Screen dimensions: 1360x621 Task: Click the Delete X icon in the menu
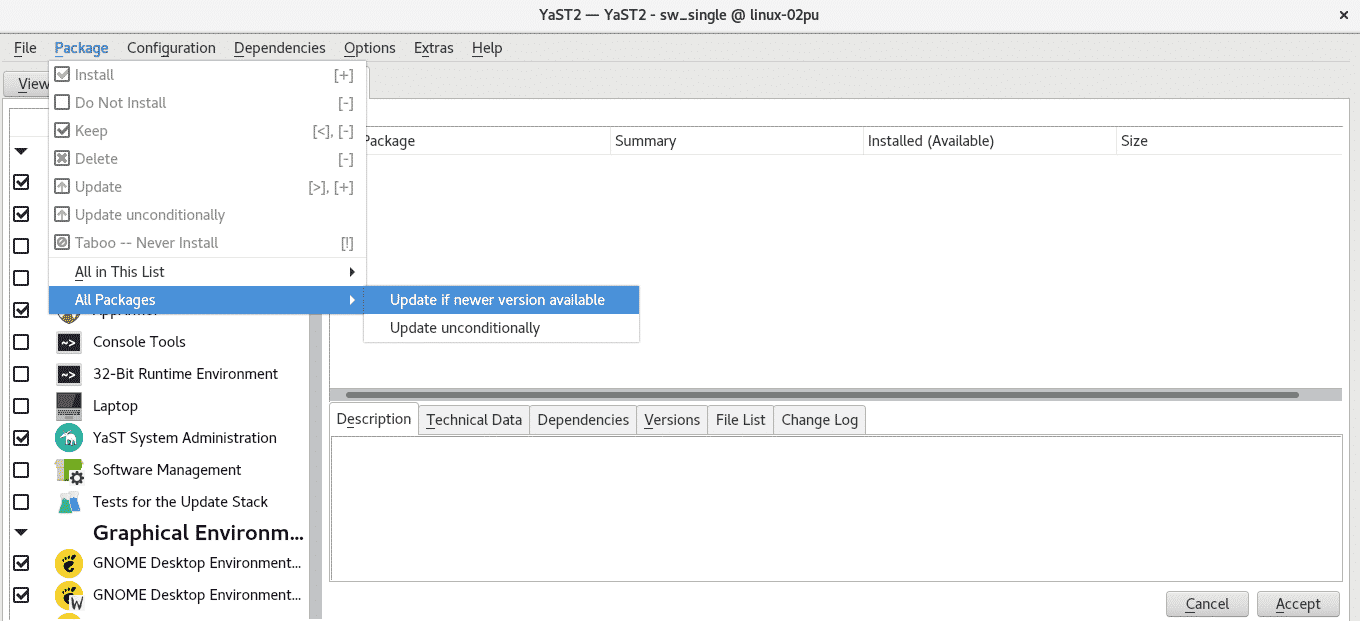[62, 159]
